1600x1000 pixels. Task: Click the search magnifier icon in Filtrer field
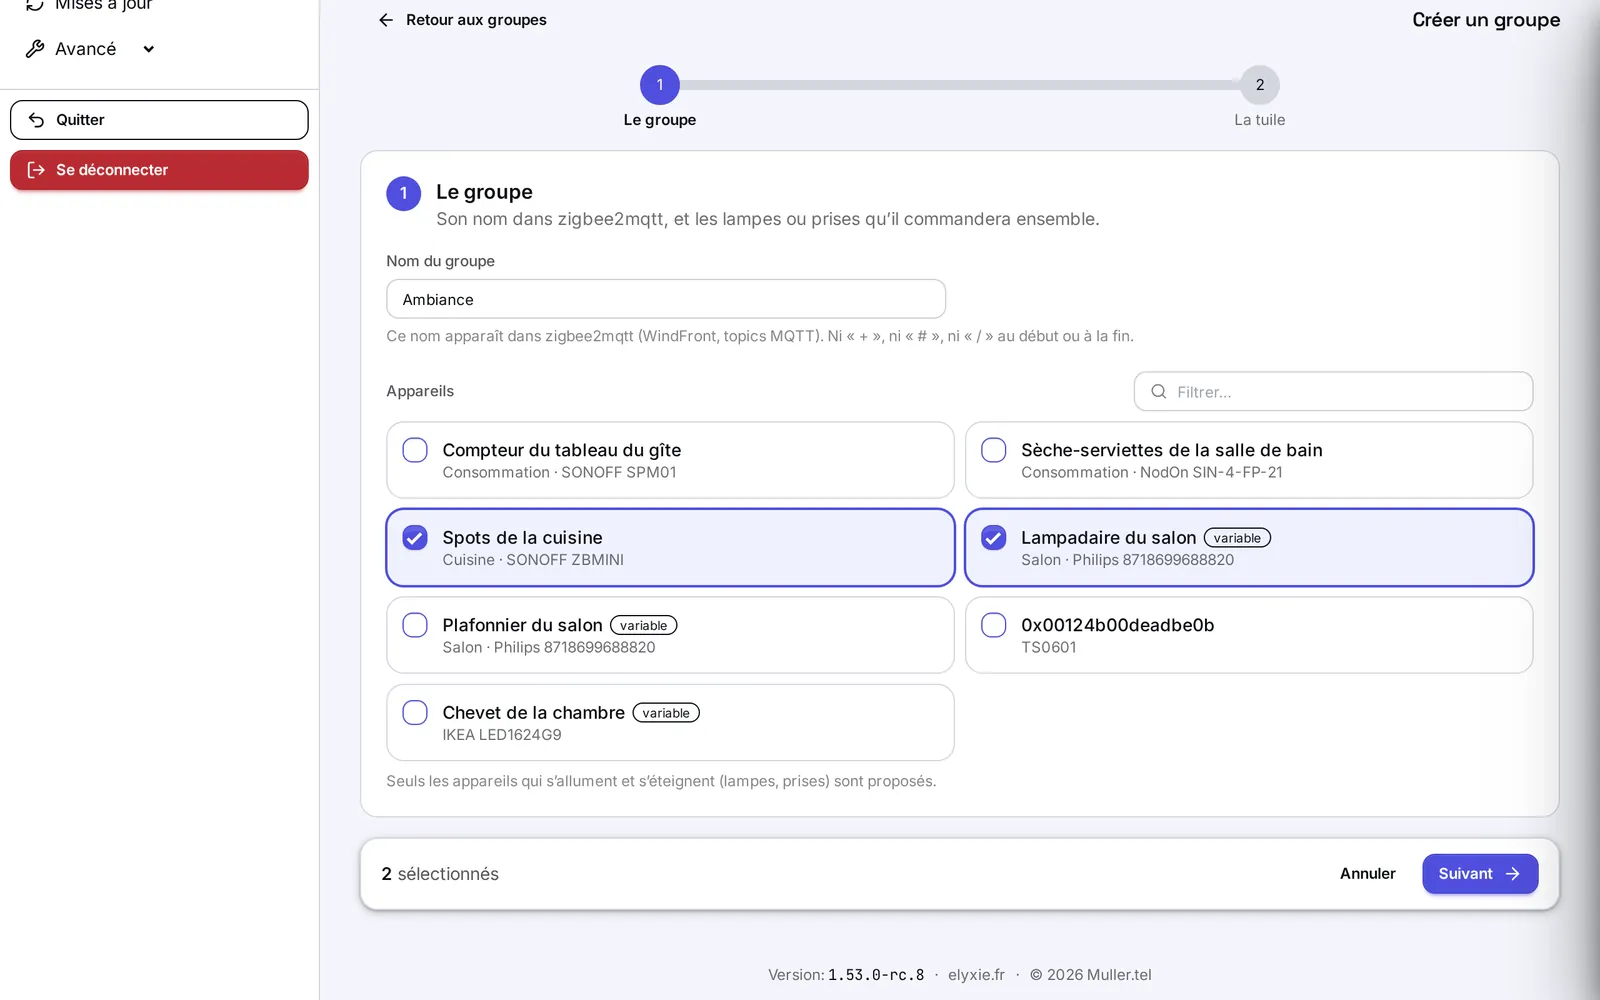(1158, 392)
